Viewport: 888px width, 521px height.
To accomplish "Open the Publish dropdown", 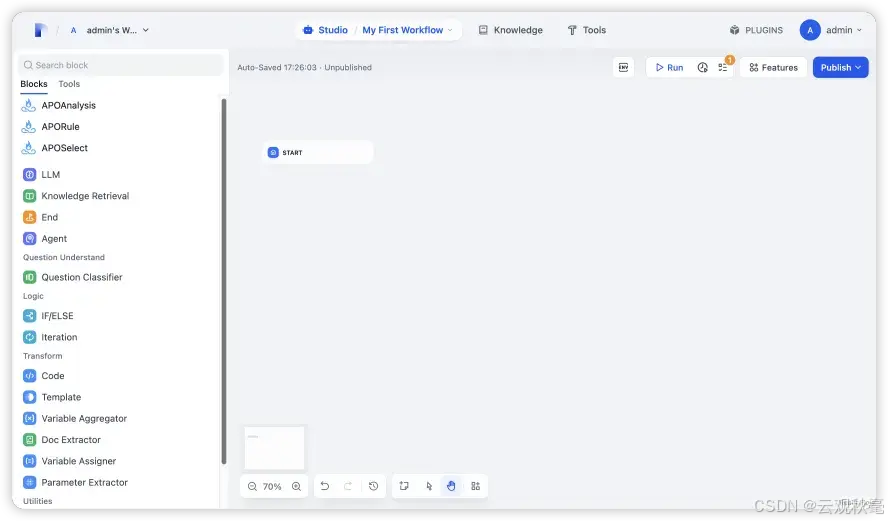I will coord(840,67).
